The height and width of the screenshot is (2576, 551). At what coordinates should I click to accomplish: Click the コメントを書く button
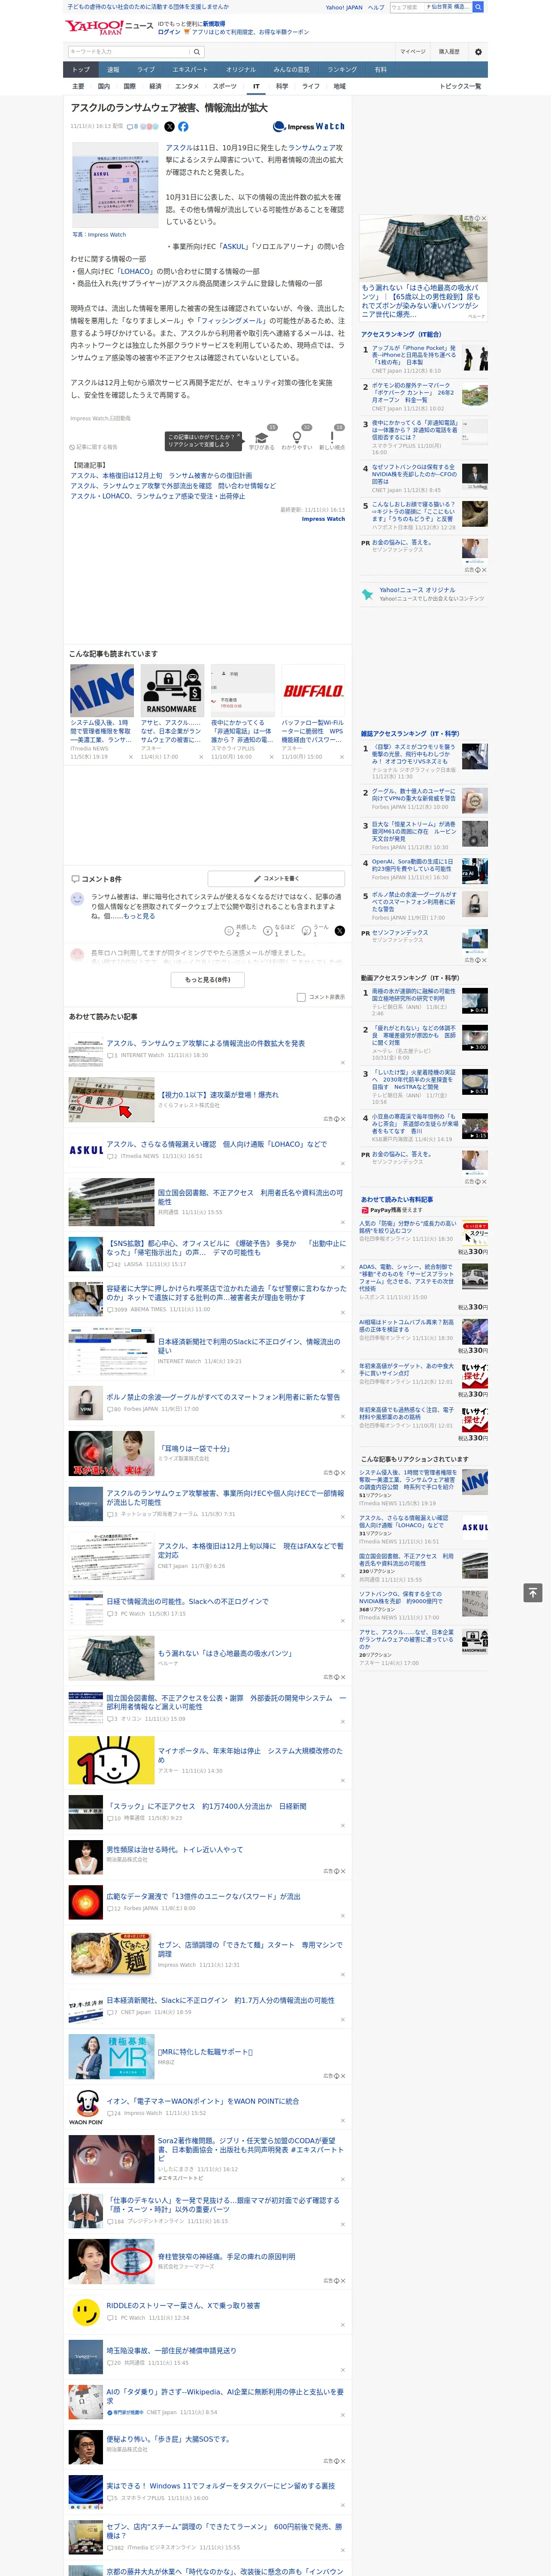[276, 878]
